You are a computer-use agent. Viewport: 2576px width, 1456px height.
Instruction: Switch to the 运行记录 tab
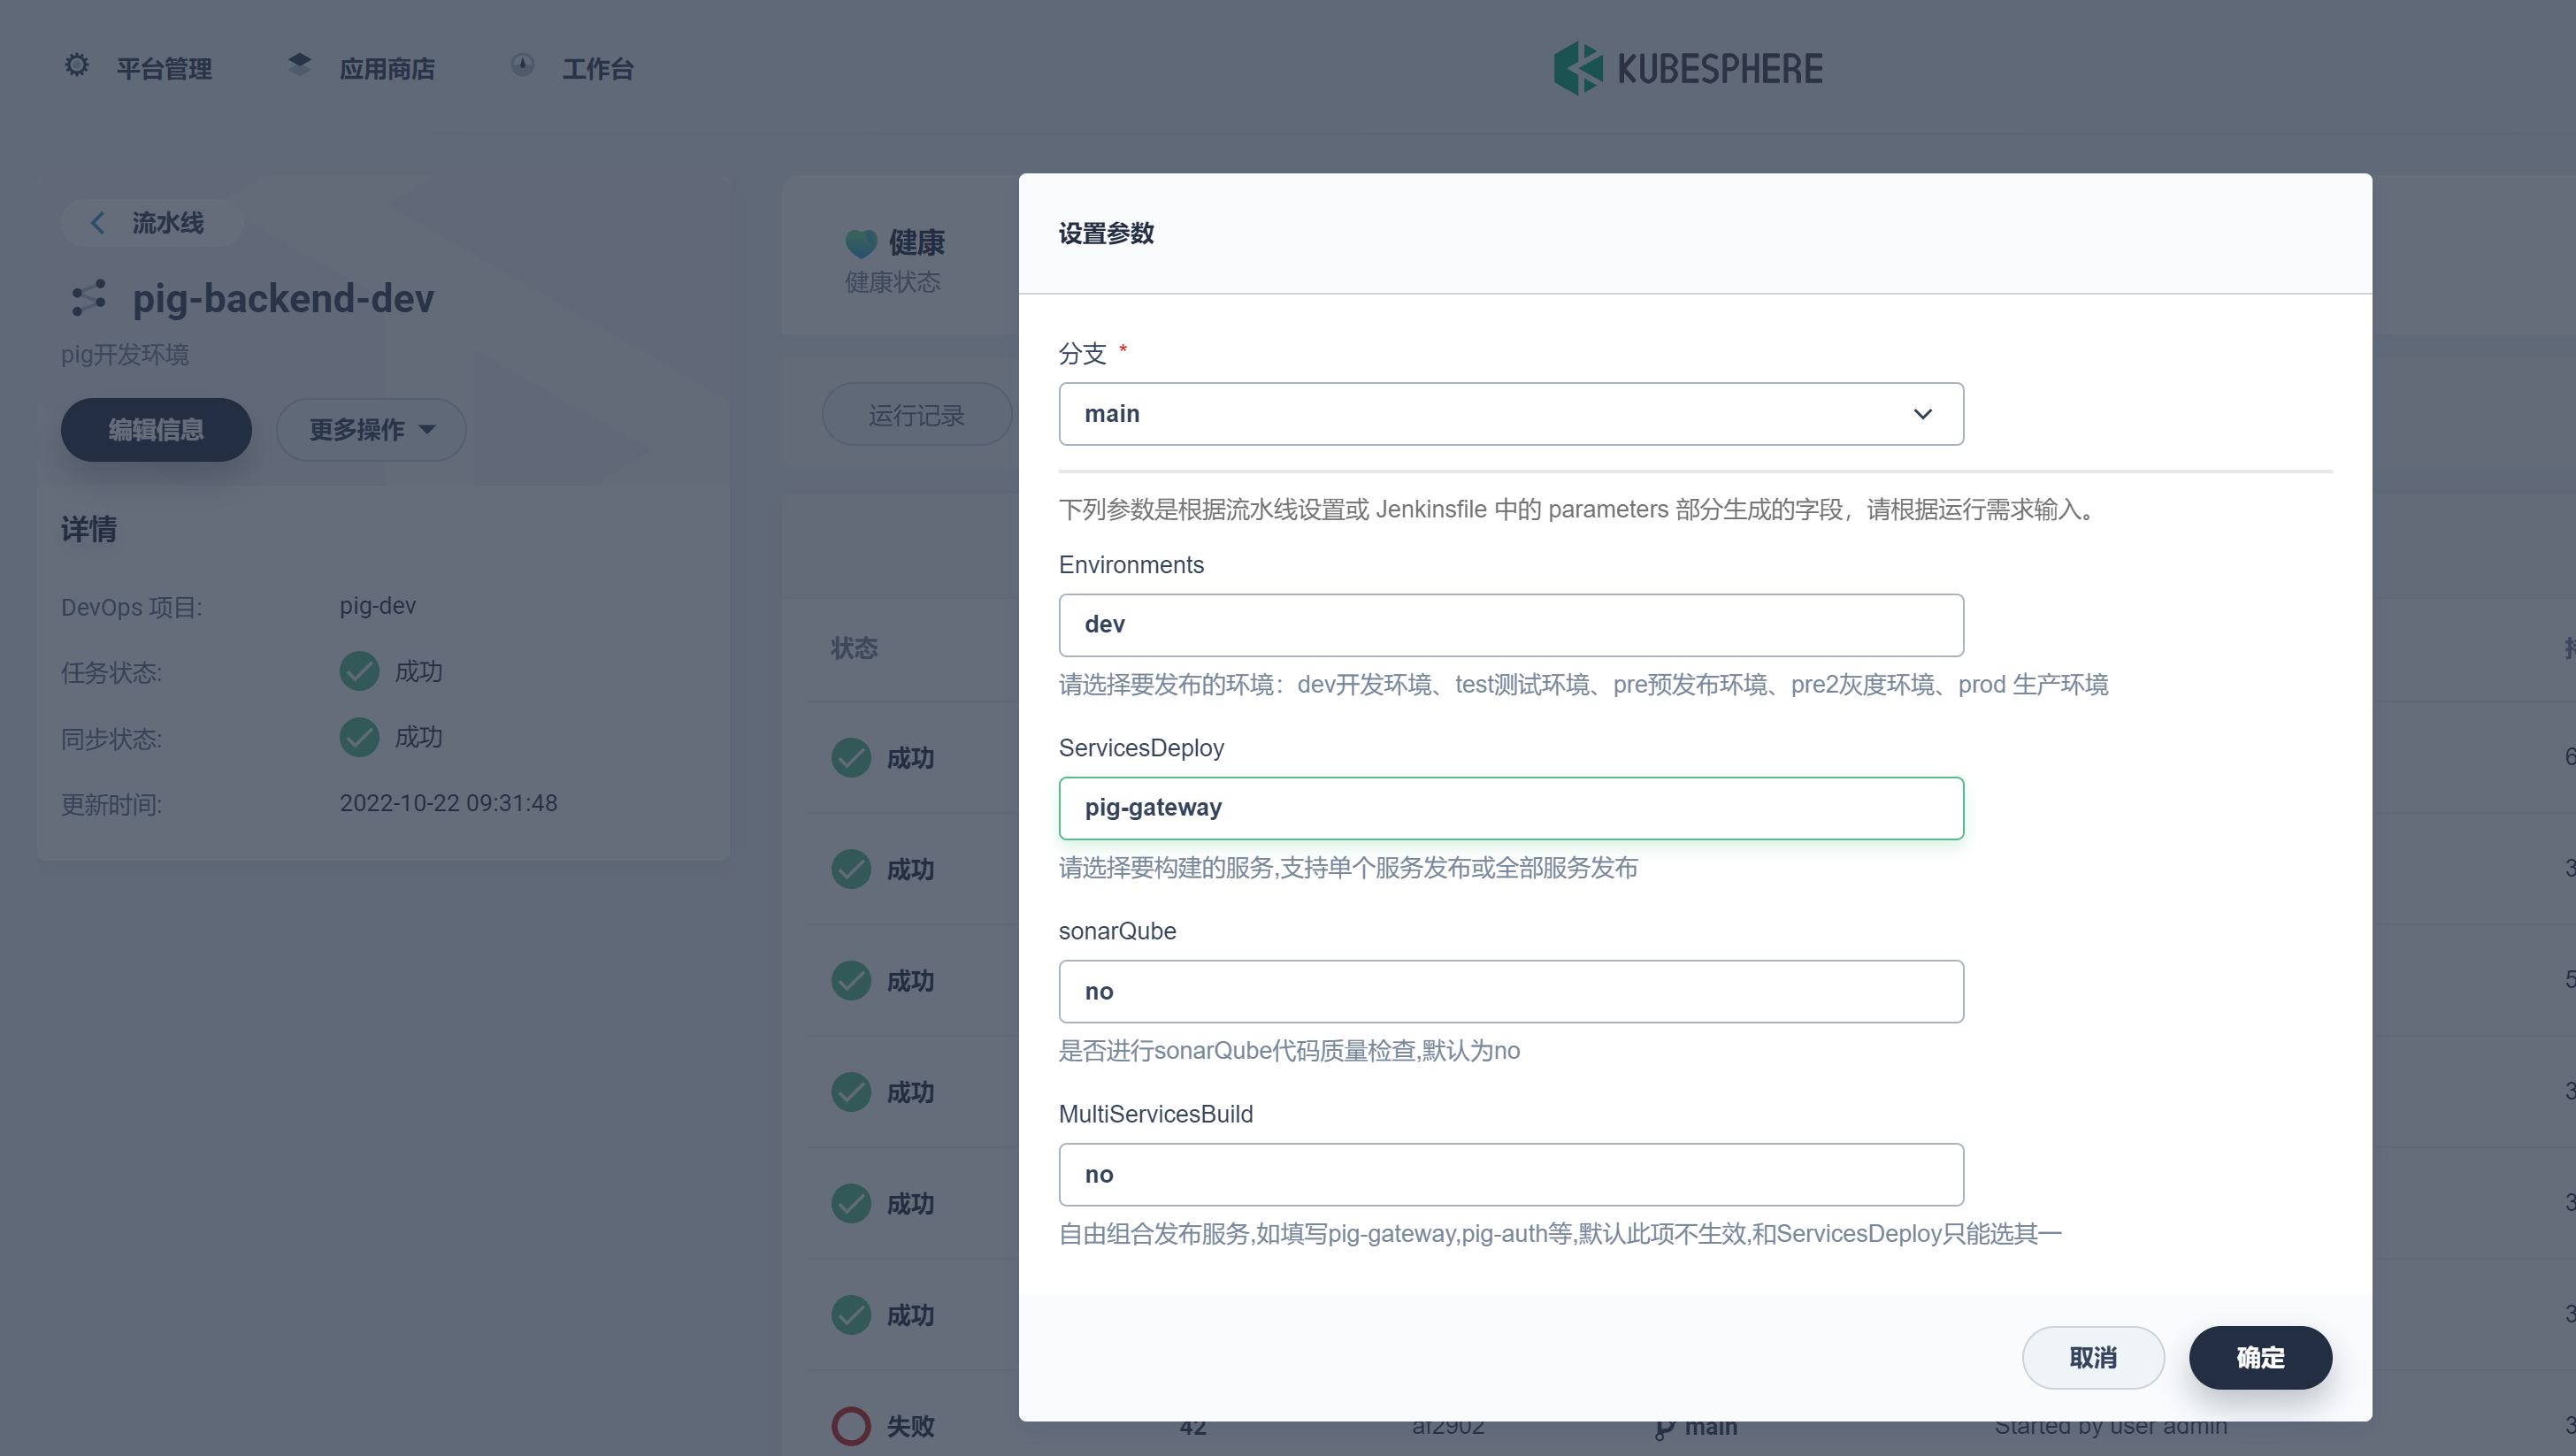click(916, 415)
